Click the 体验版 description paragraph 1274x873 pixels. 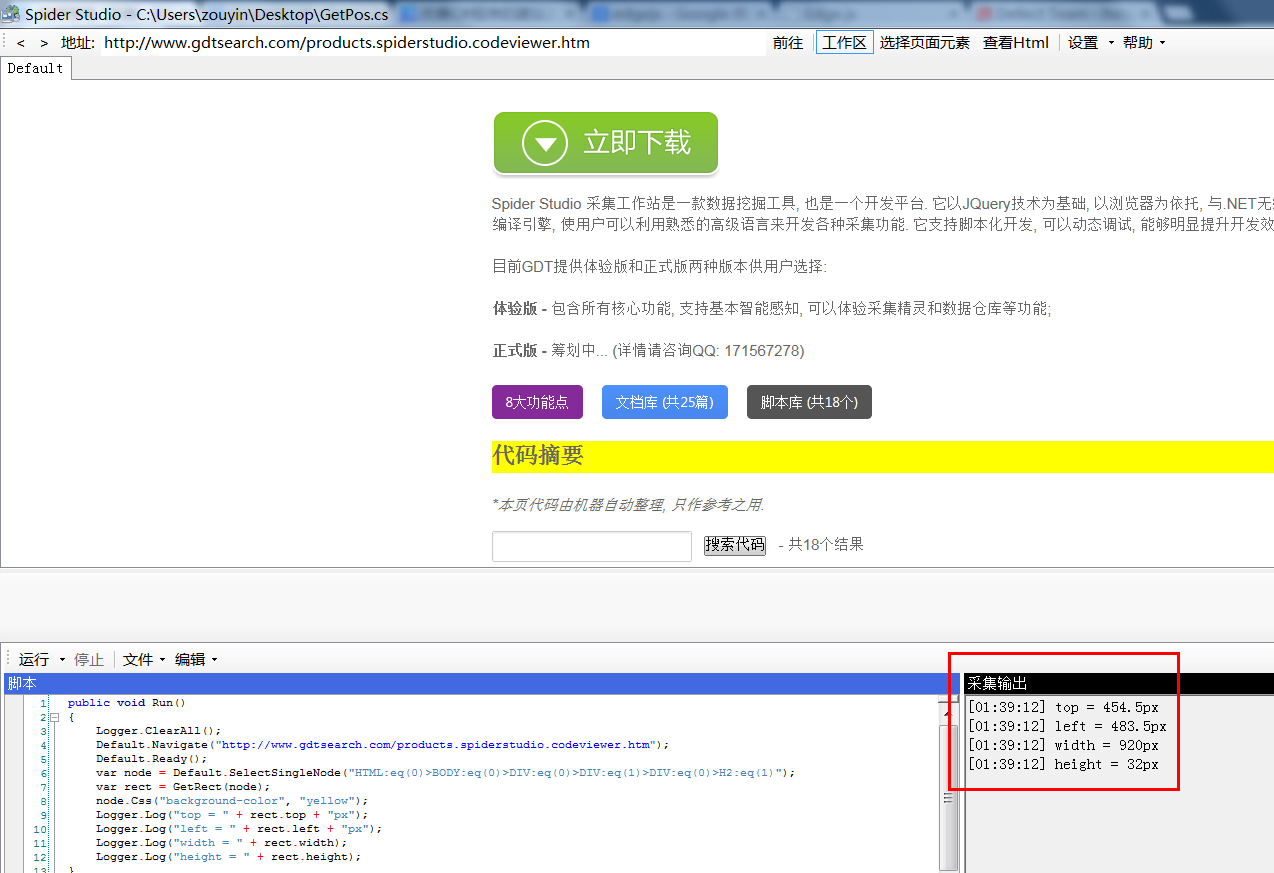[771, 309]
